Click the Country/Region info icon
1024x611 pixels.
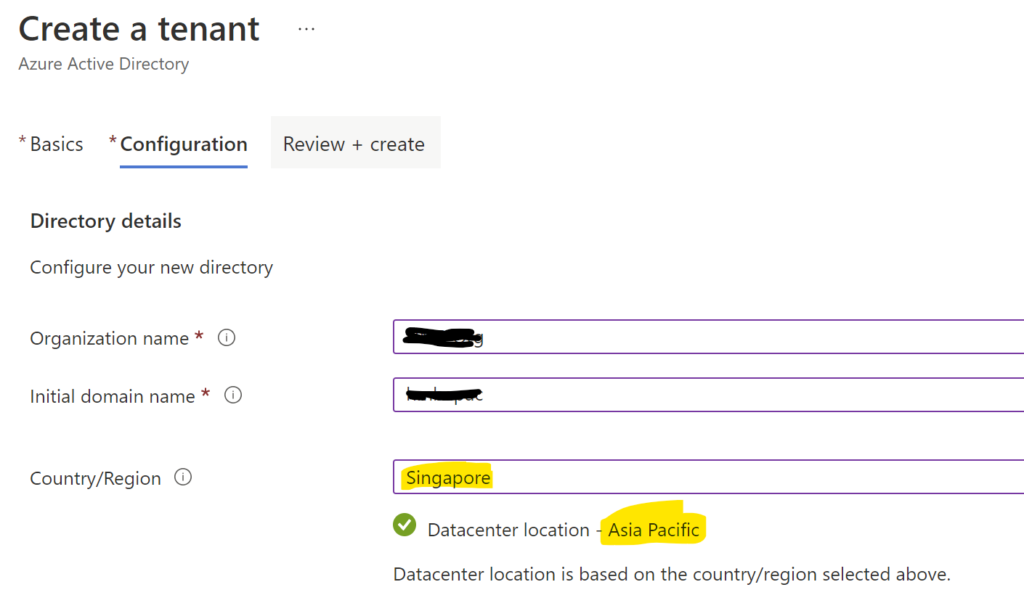tap(183, 477)
